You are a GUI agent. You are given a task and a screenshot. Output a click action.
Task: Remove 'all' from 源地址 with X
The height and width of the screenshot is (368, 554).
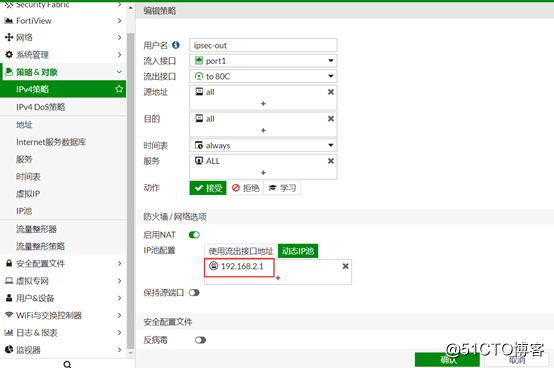tap(331, 92)
